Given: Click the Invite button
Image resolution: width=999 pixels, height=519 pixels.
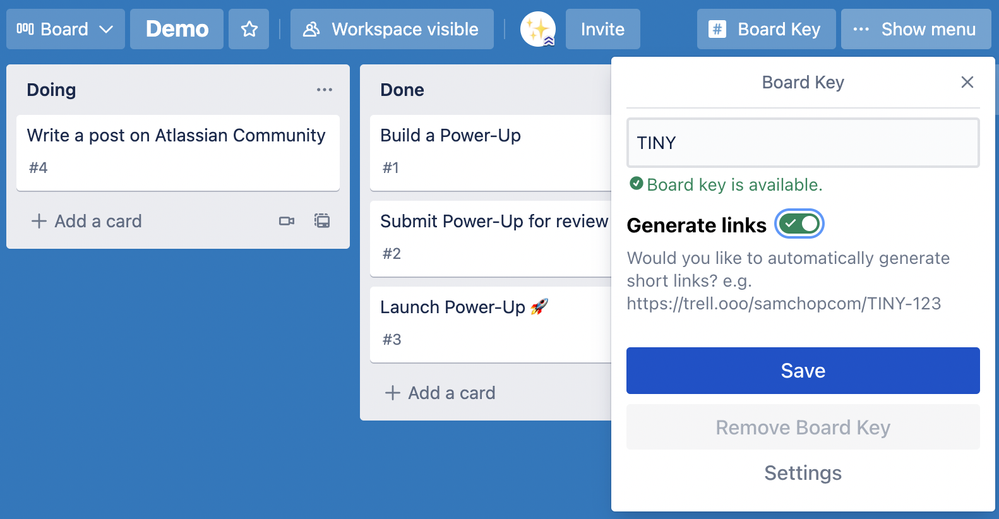Looking at the screenshot, I should (603, 29).
